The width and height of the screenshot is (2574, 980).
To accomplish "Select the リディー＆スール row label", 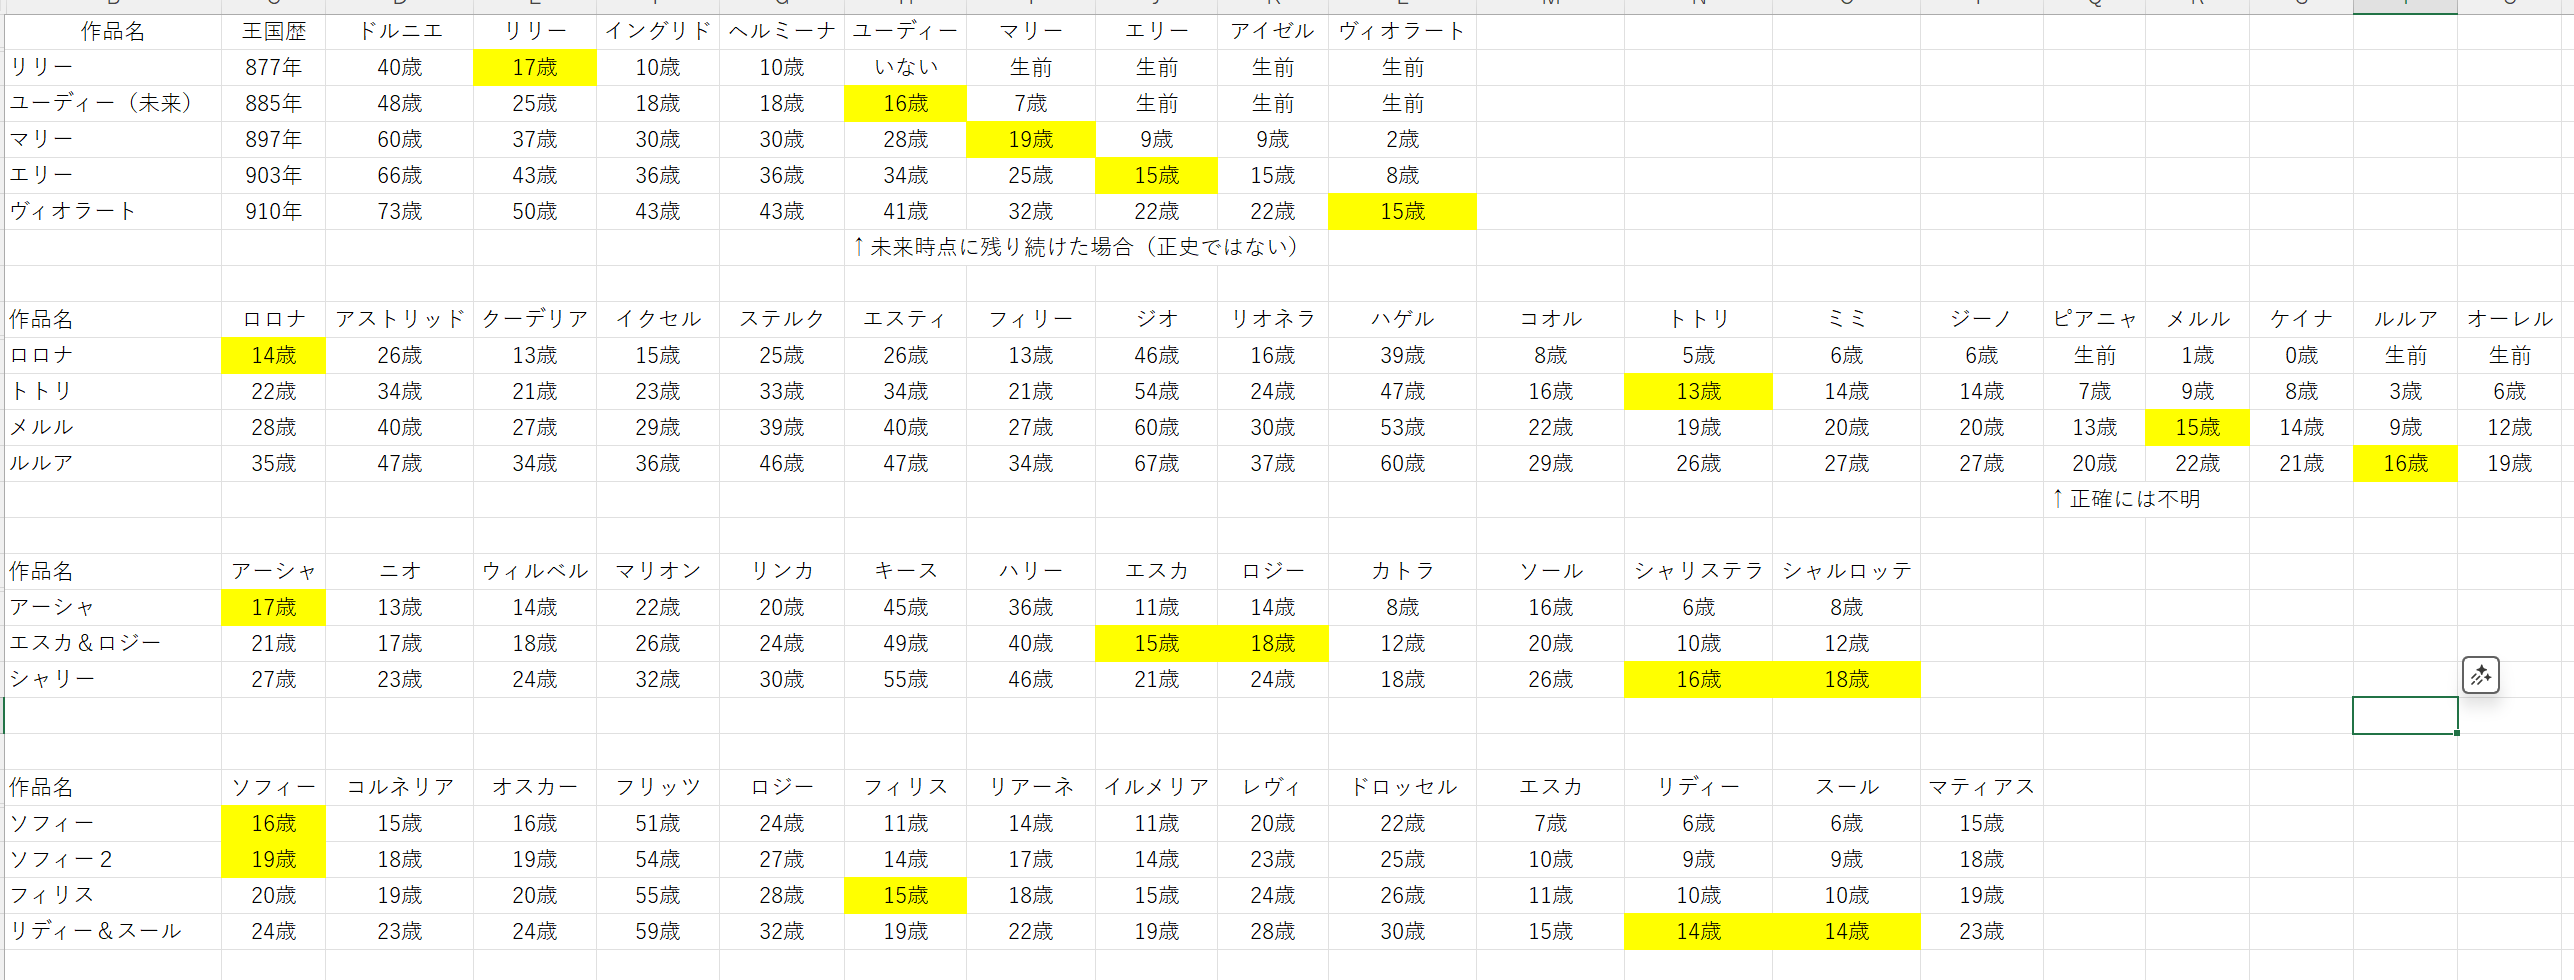I will (96, 931).
